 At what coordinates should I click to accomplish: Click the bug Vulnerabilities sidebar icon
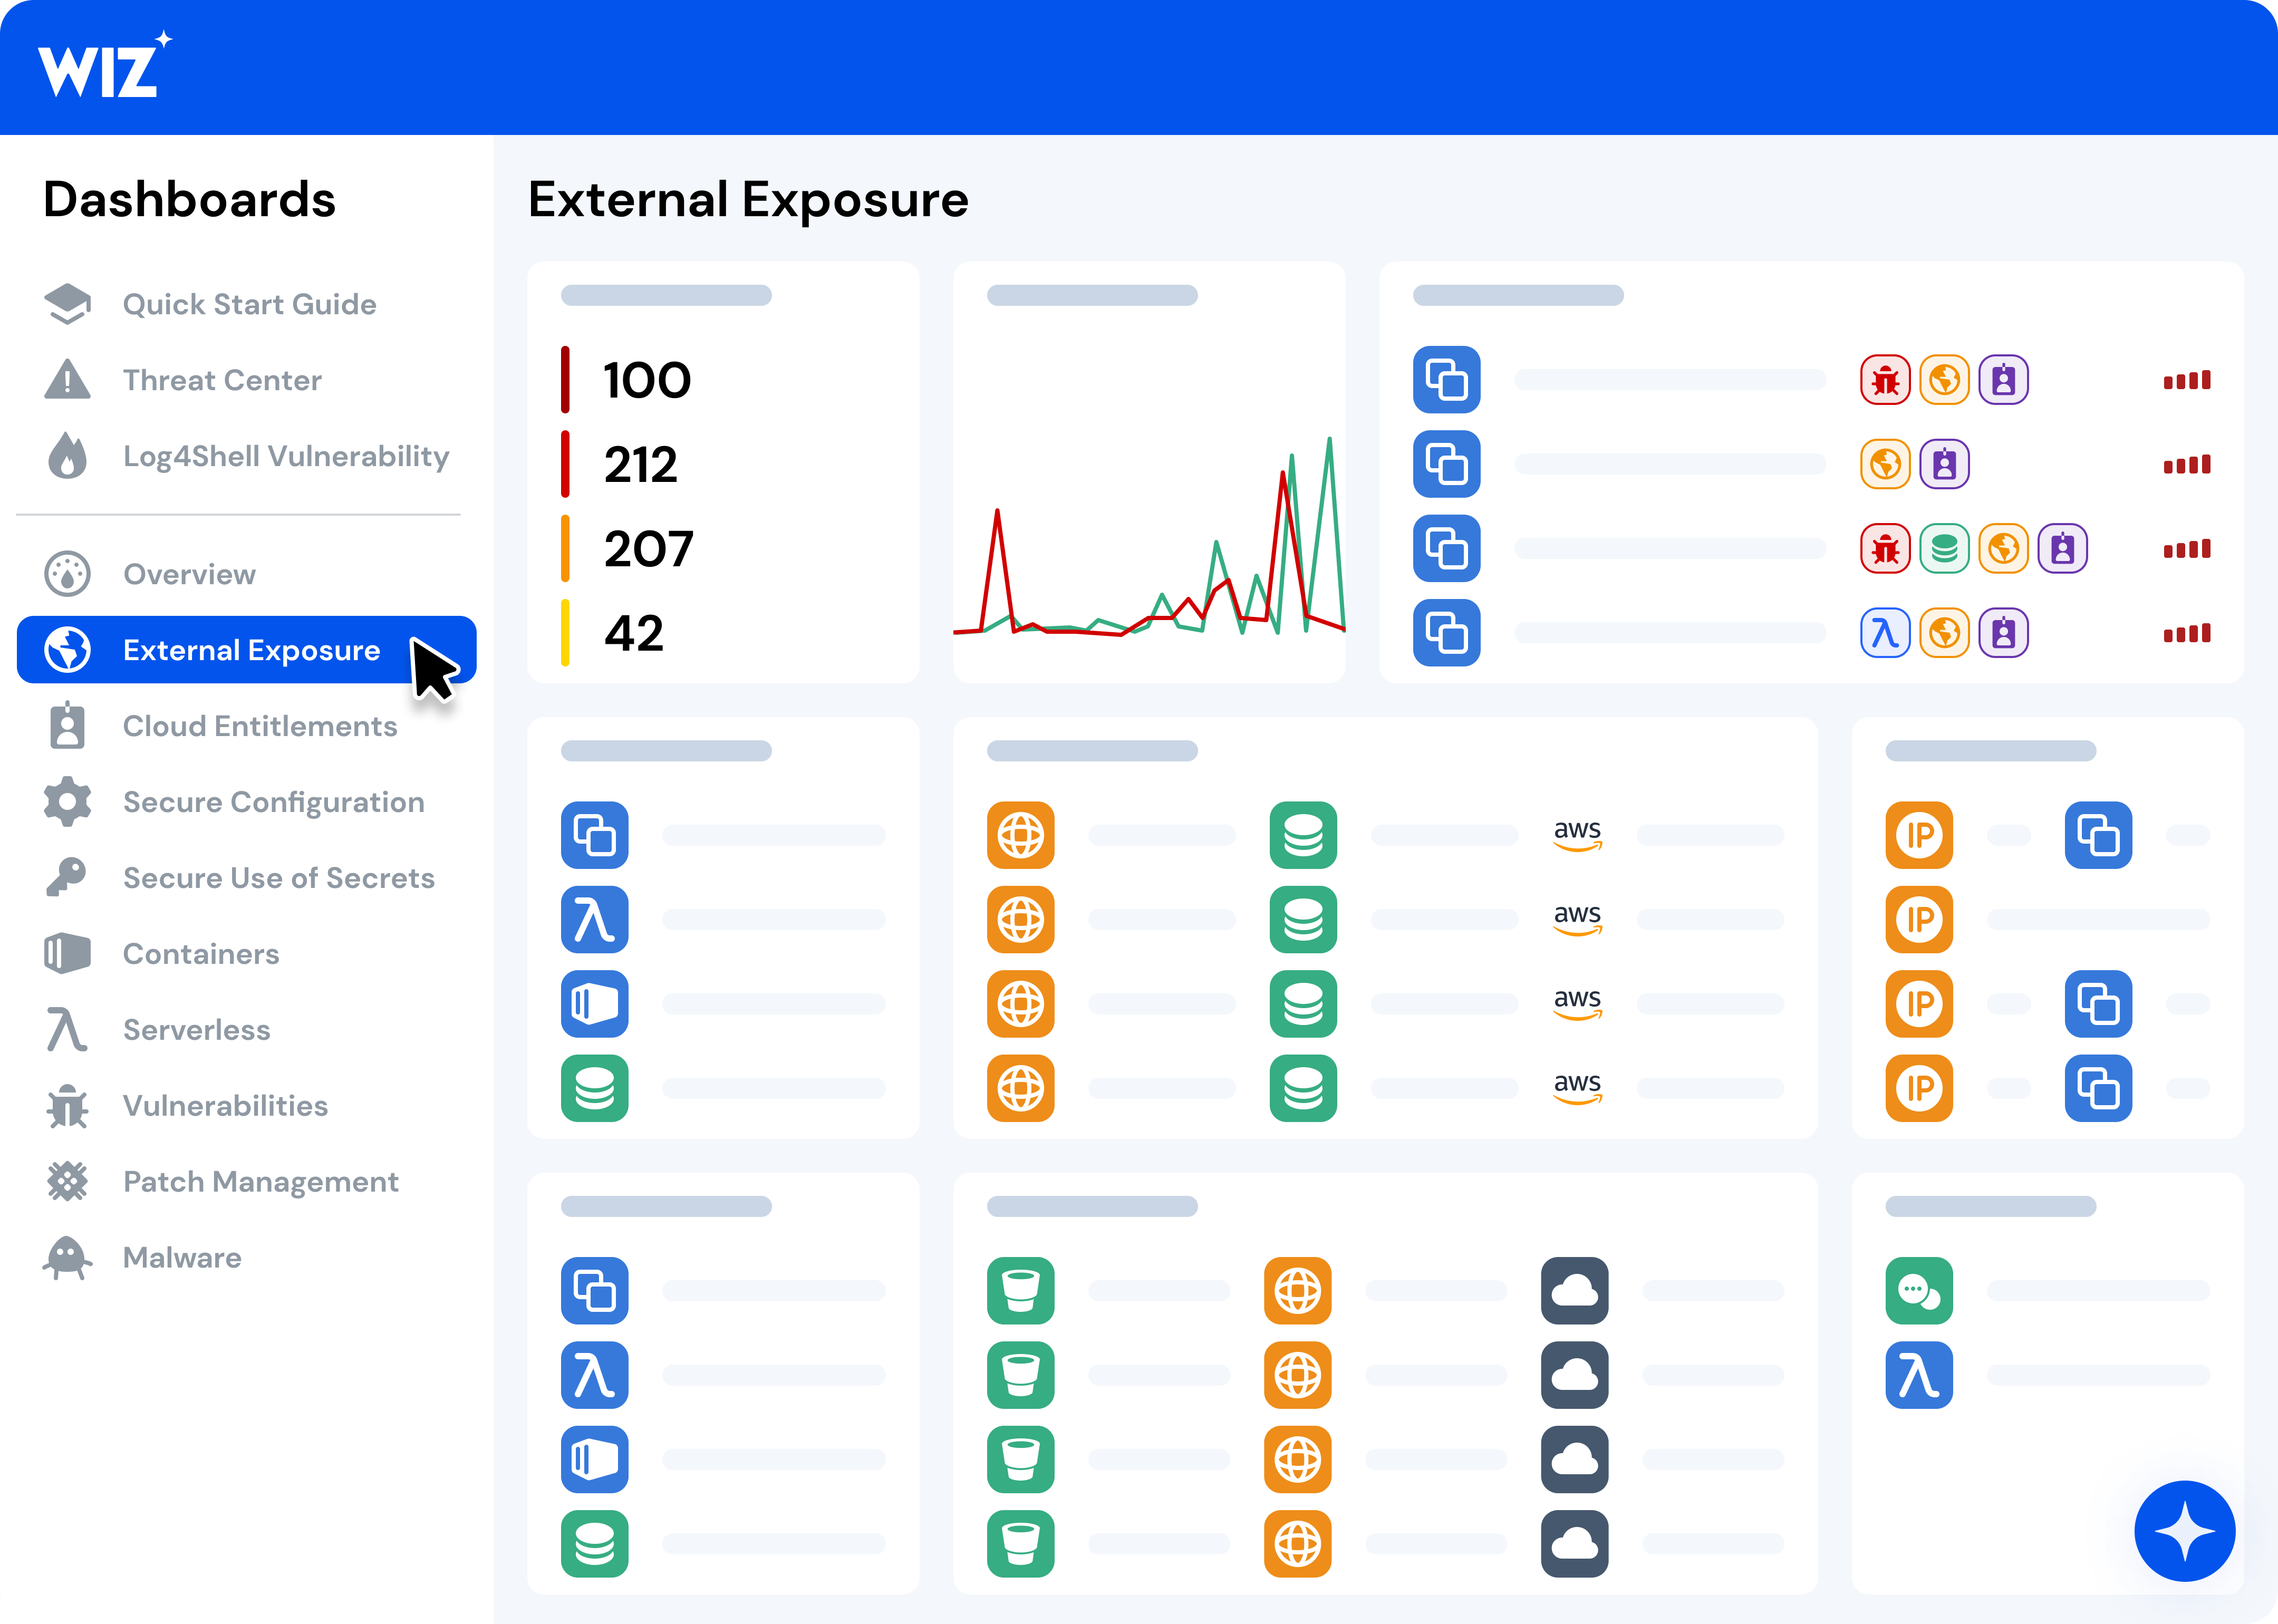pos(67,1106)
